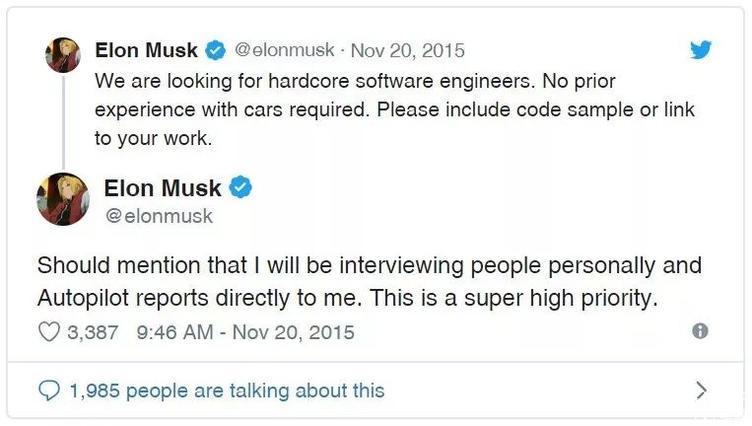
Task: Click the reply text about Autopilot interviews
Action: pyautogui.click(x=369, y=282)
